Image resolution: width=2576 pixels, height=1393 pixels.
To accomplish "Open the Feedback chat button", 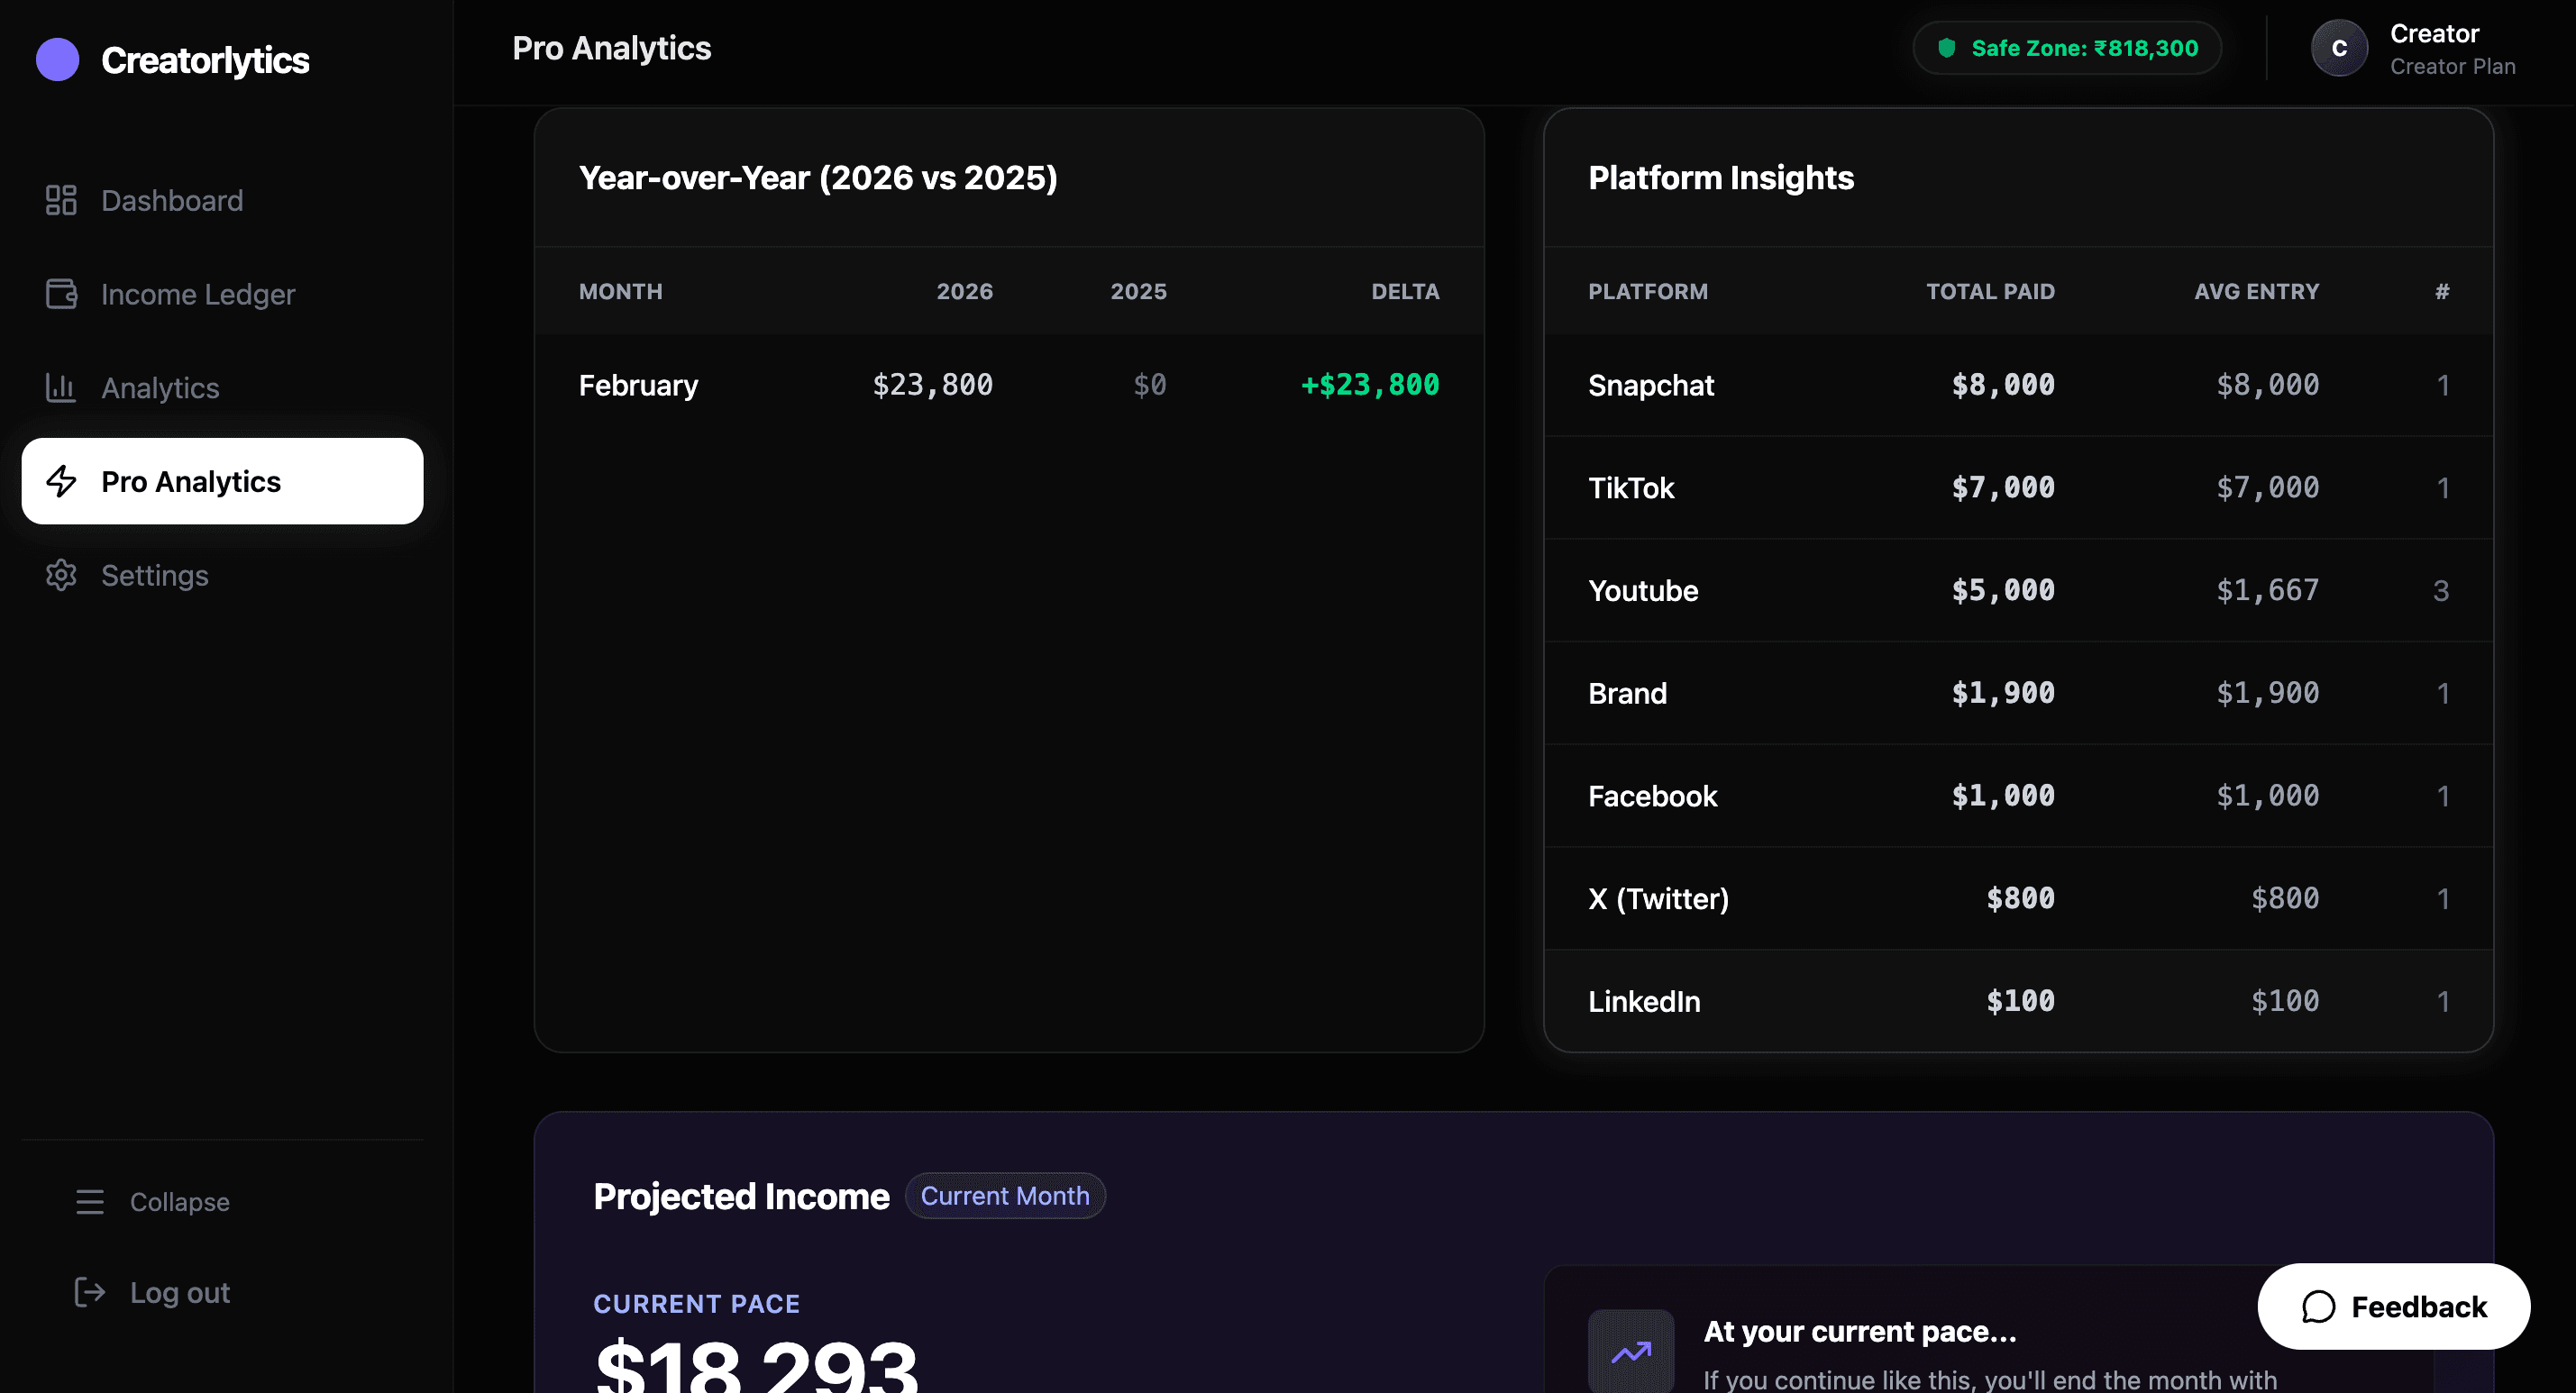I will point(2393,1306).
